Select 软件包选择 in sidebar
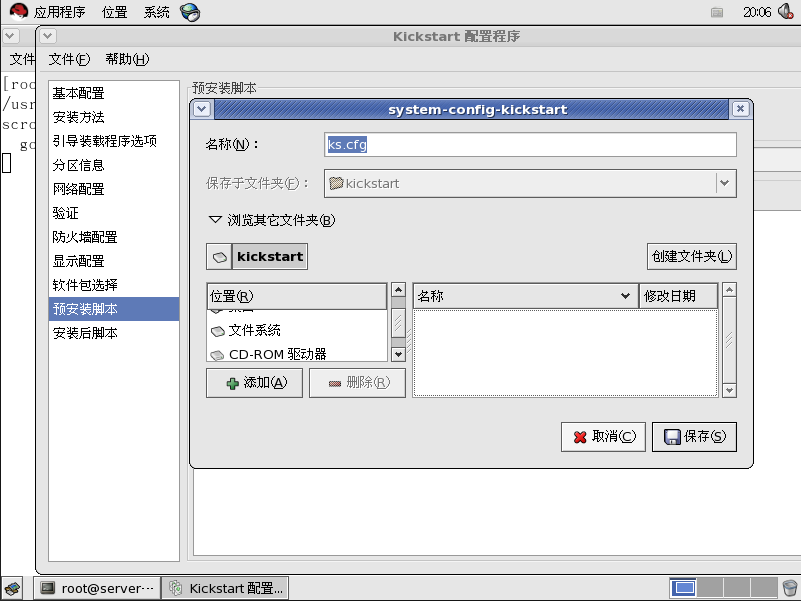 114,285
